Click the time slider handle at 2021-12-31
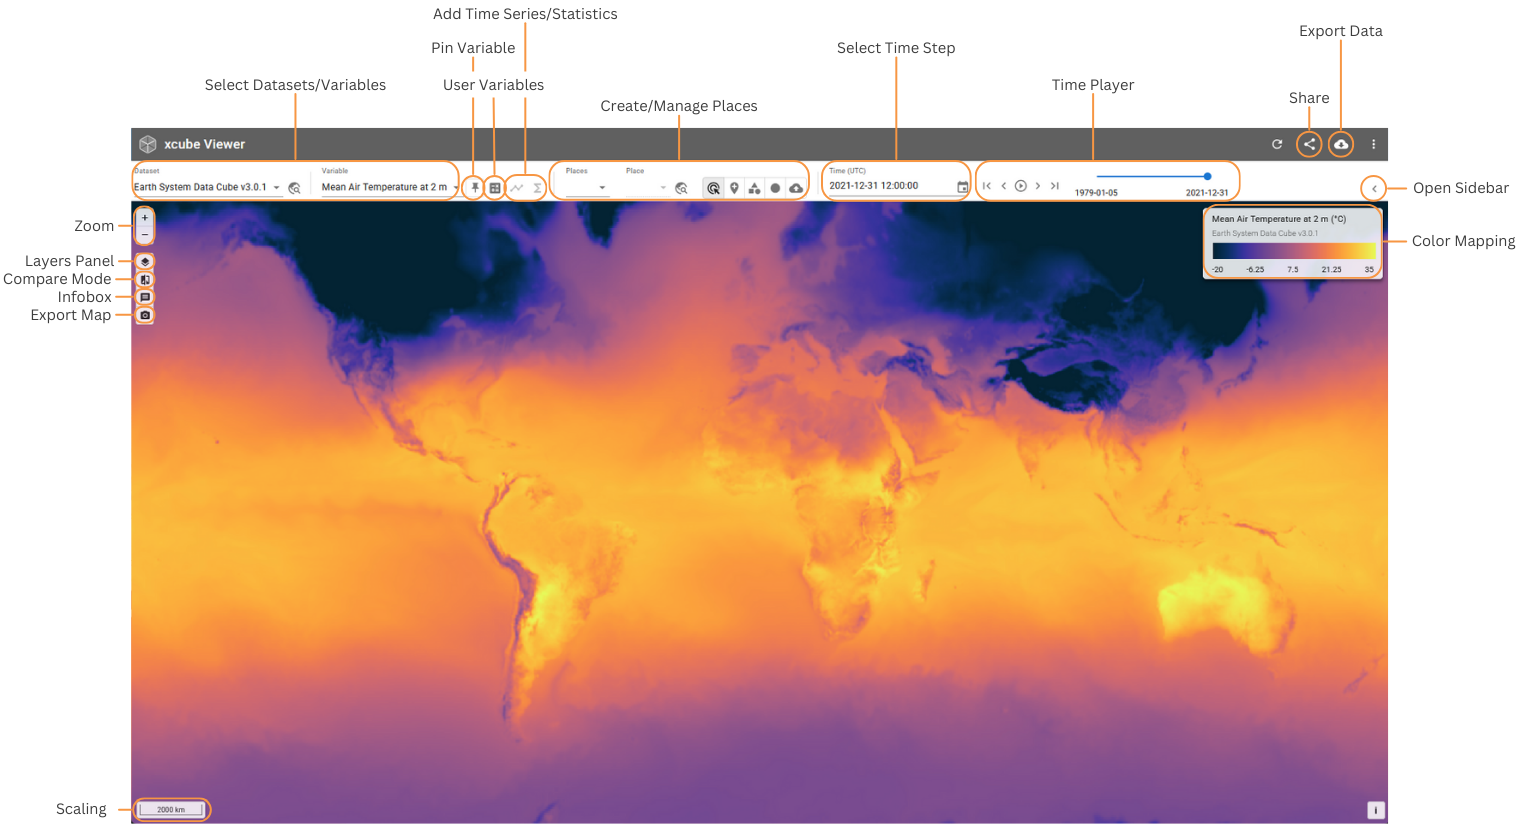Viewport: 1525px width, 834px height. point(1208,176)
